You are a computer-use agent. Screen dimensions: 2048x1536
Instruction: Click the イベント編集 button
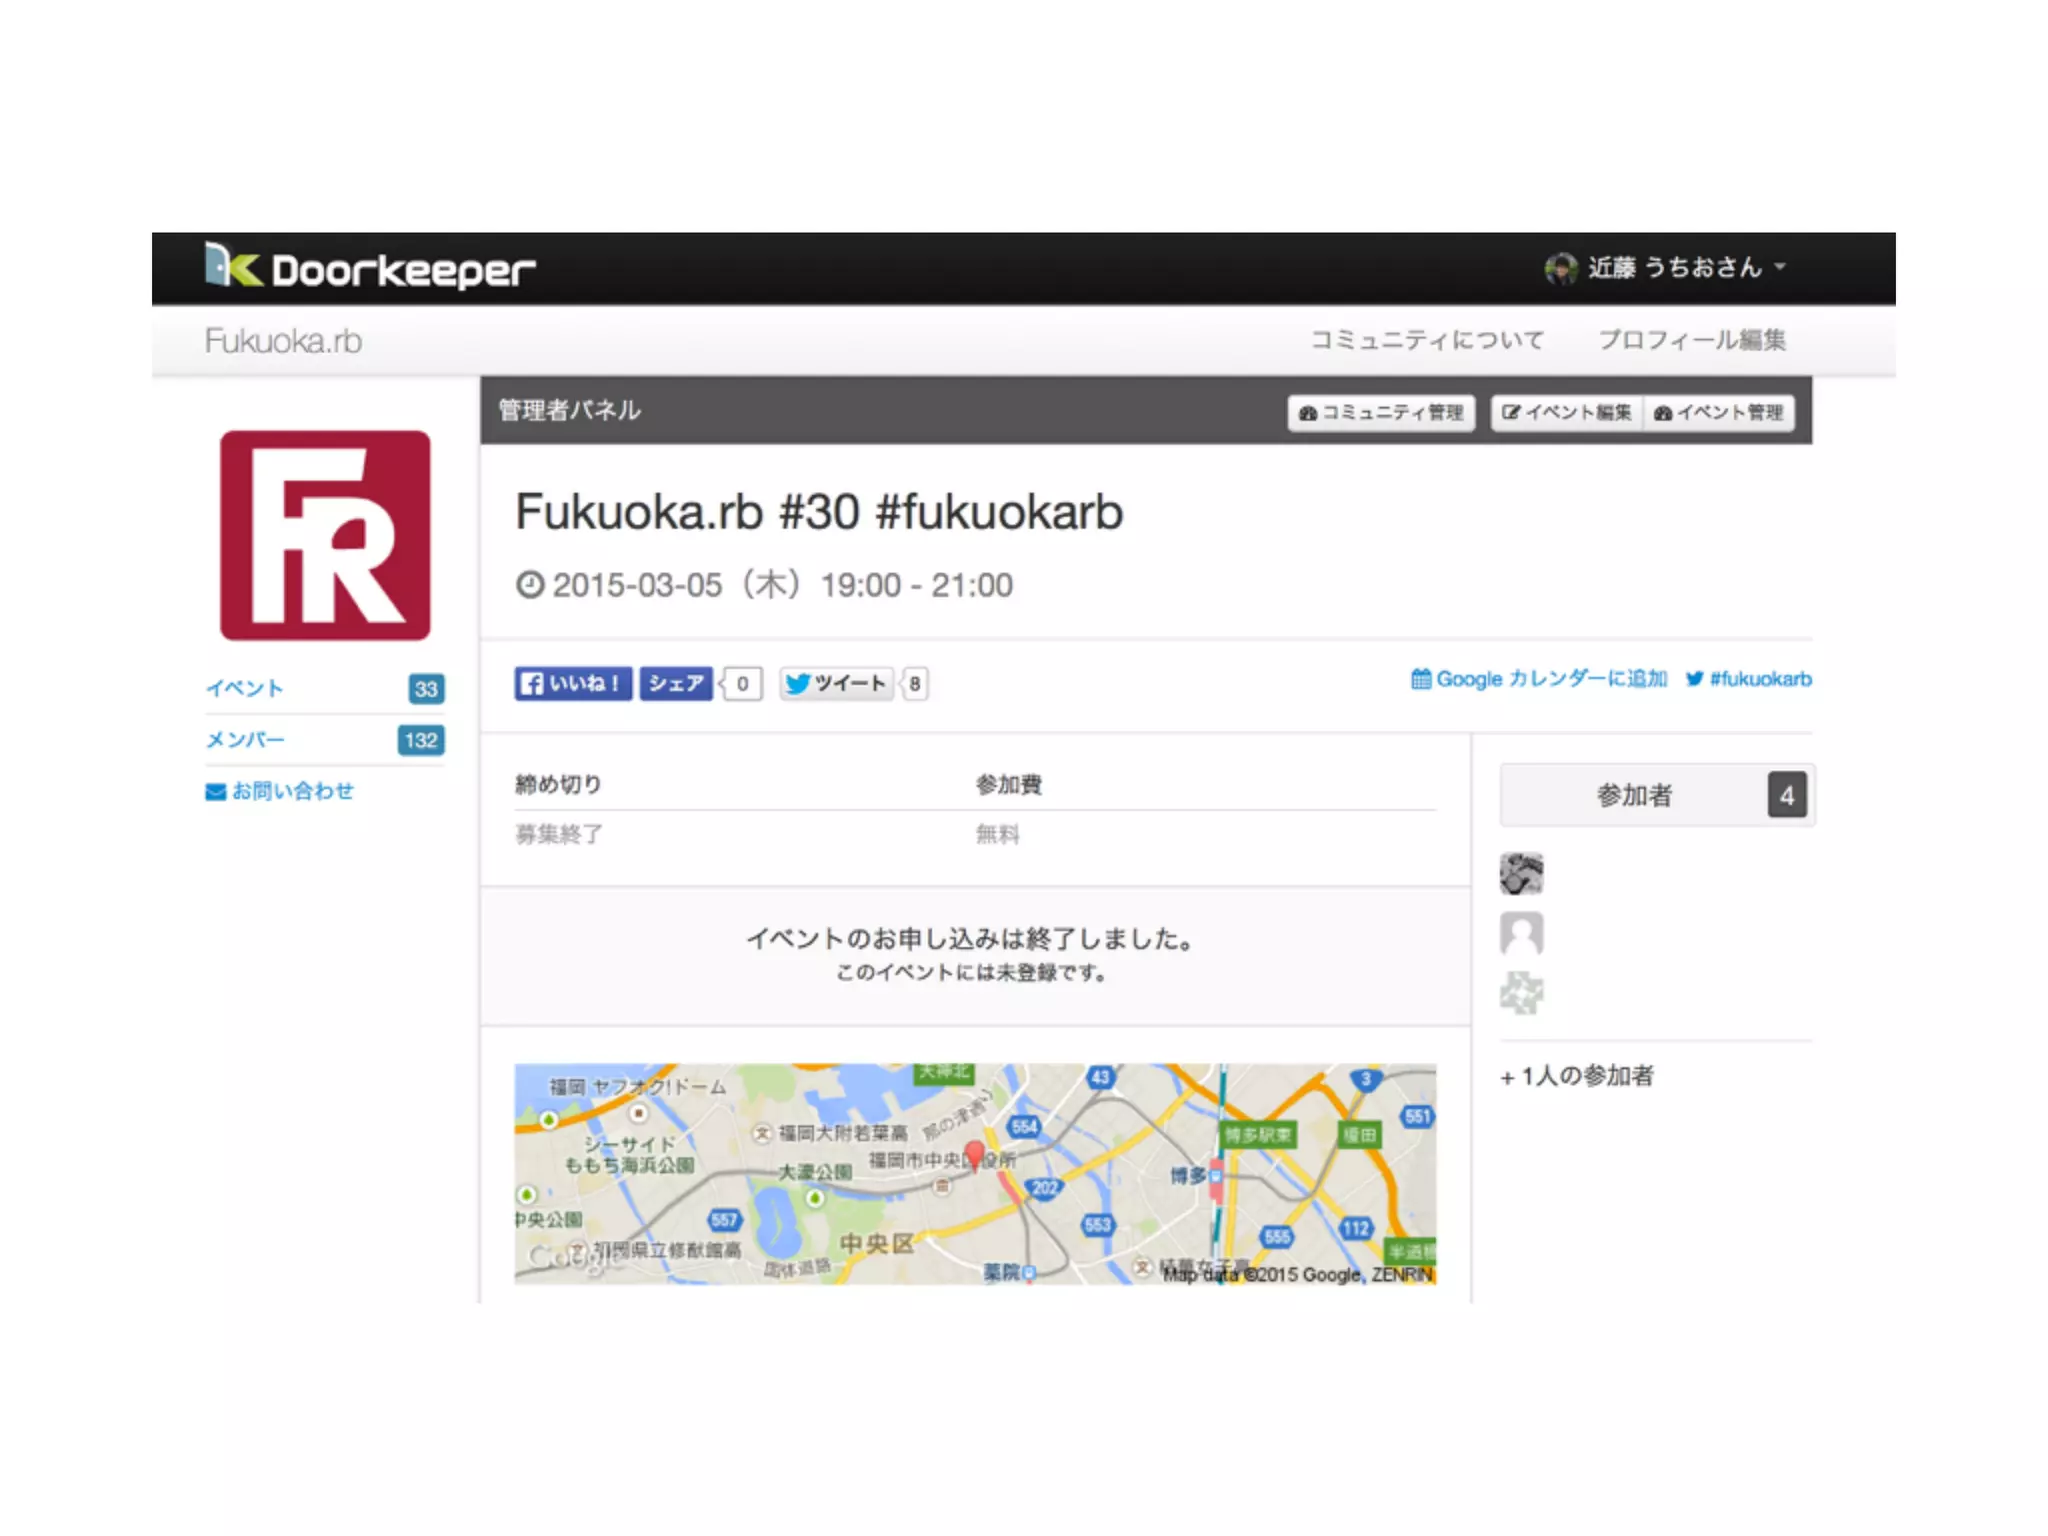(x=1566, y=413)
